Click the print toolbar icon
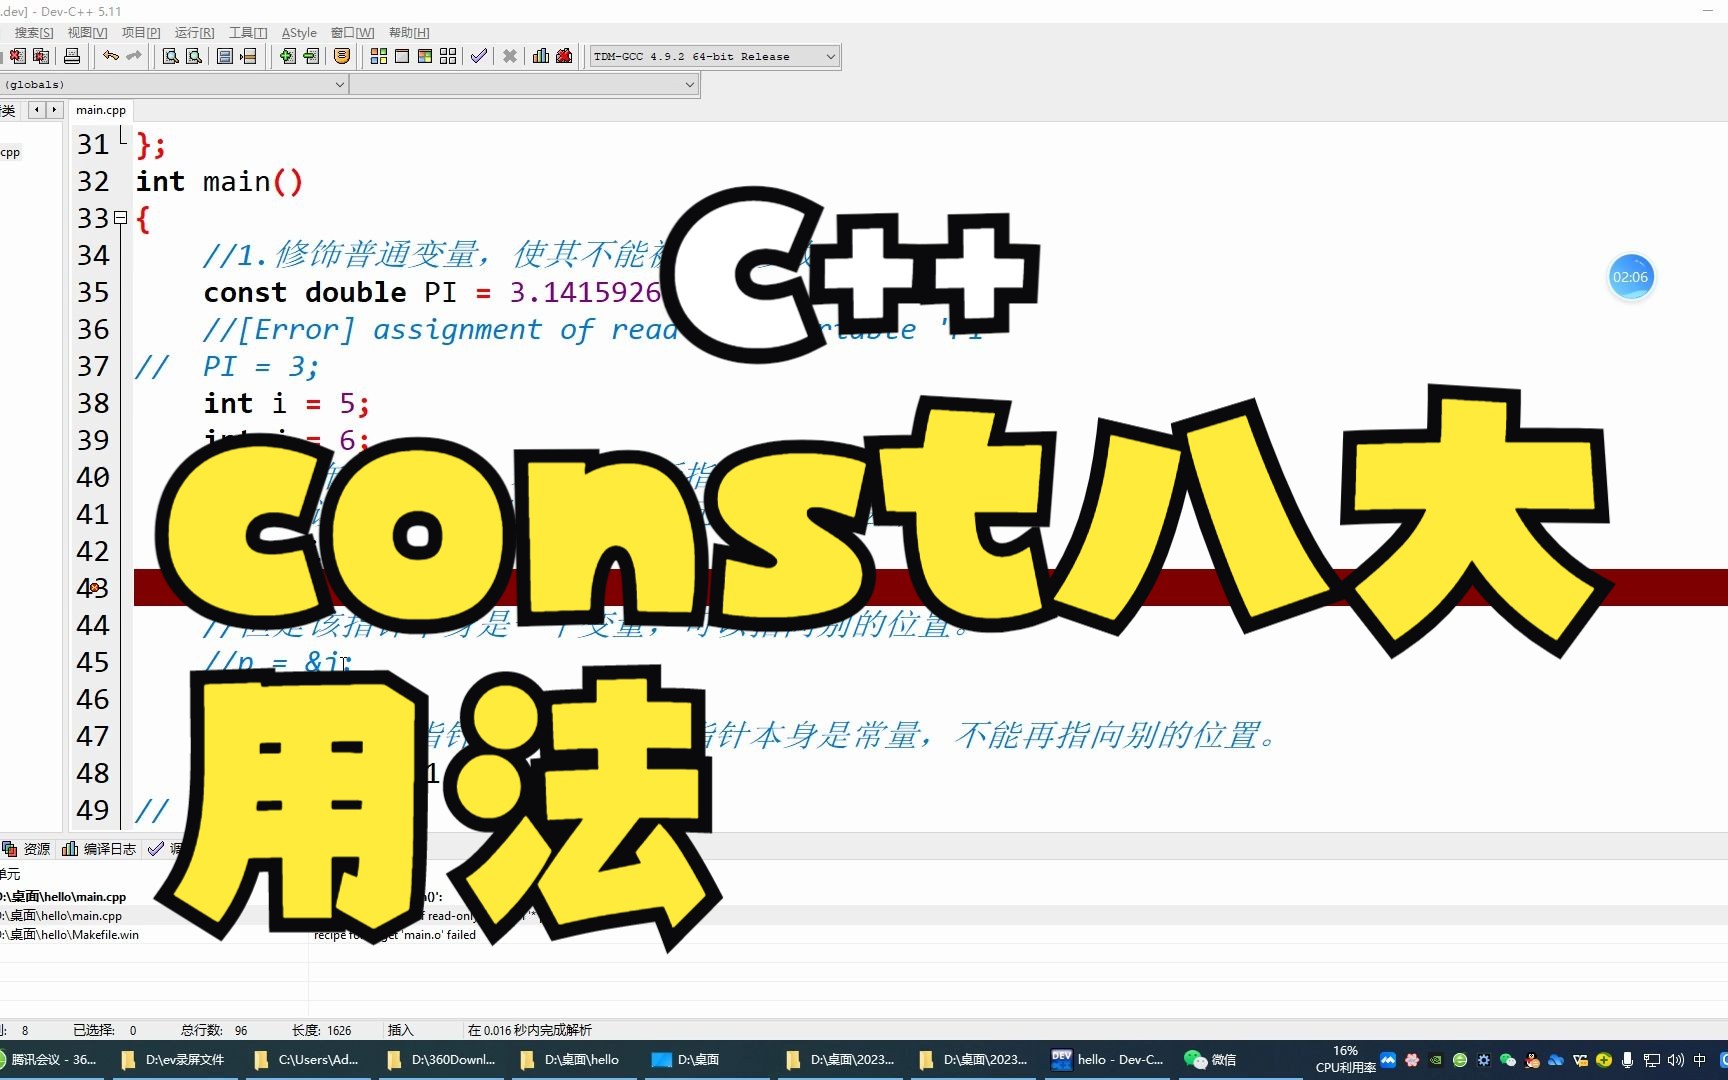The width and height of the screenshot is (1728, 1080). click(72, 56)
